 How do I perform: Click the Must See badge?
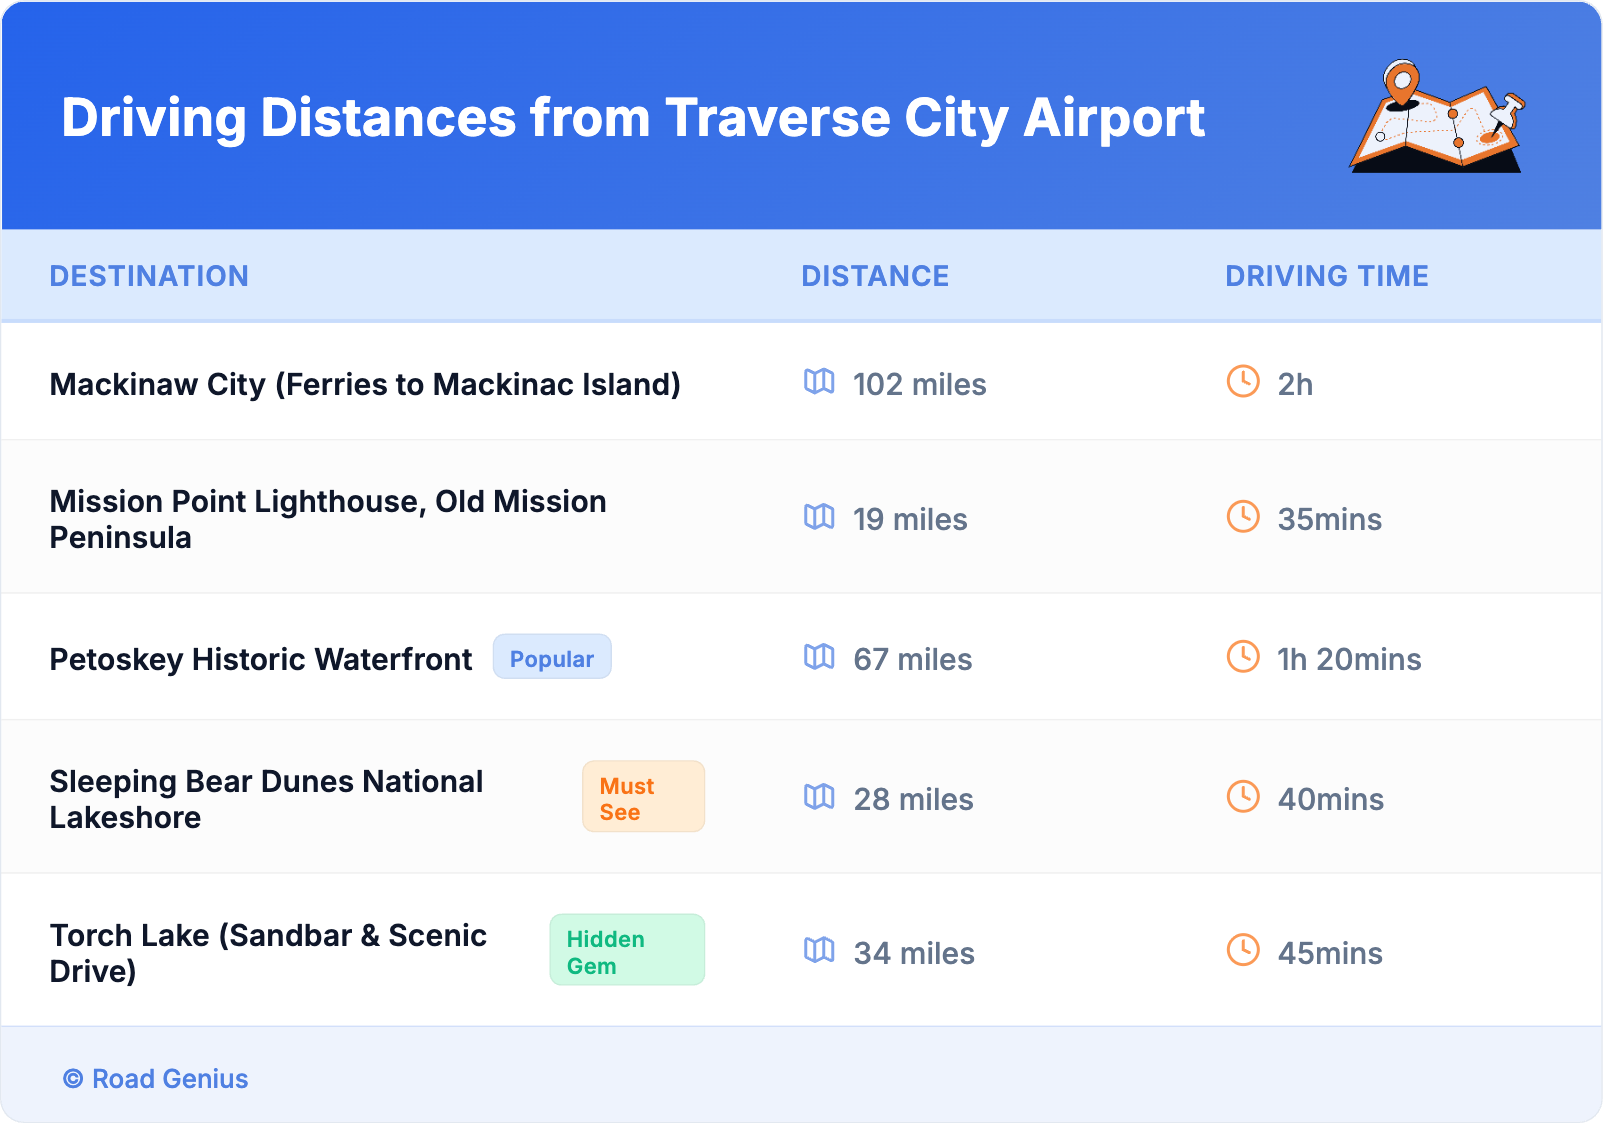643,798
